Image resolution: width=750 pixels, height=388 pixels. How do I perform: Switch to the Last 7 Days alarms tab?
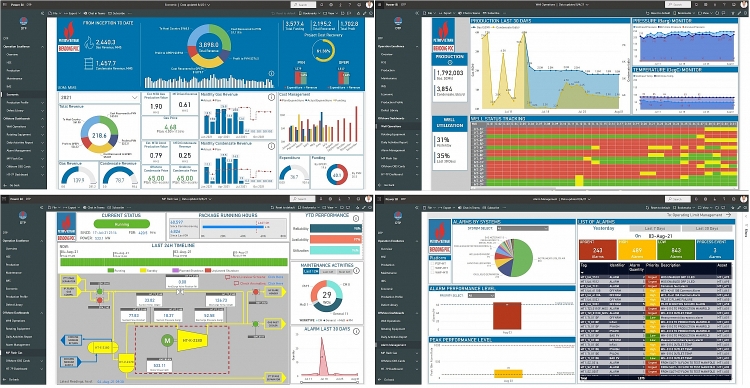pyautogui.click(x=655, y=229)
